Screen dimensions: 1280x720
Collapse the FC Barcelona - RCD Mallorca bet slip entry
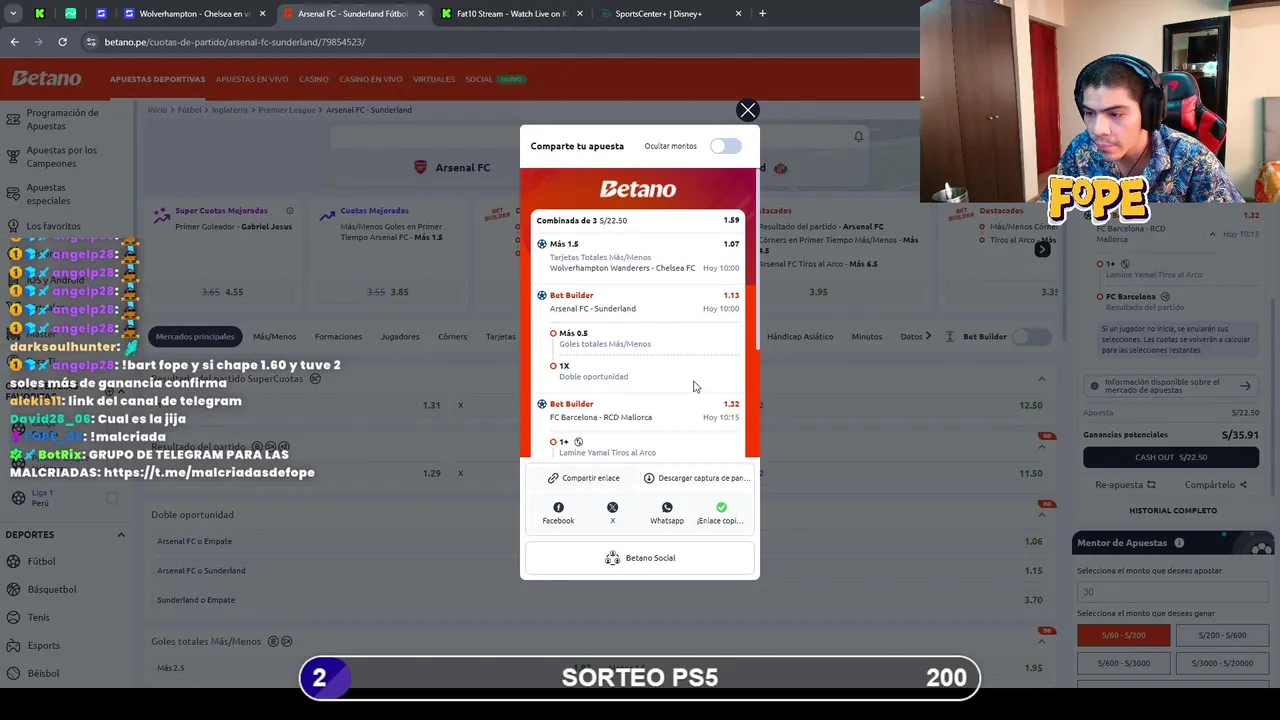pyautogui.click(x=1212, y=235)
